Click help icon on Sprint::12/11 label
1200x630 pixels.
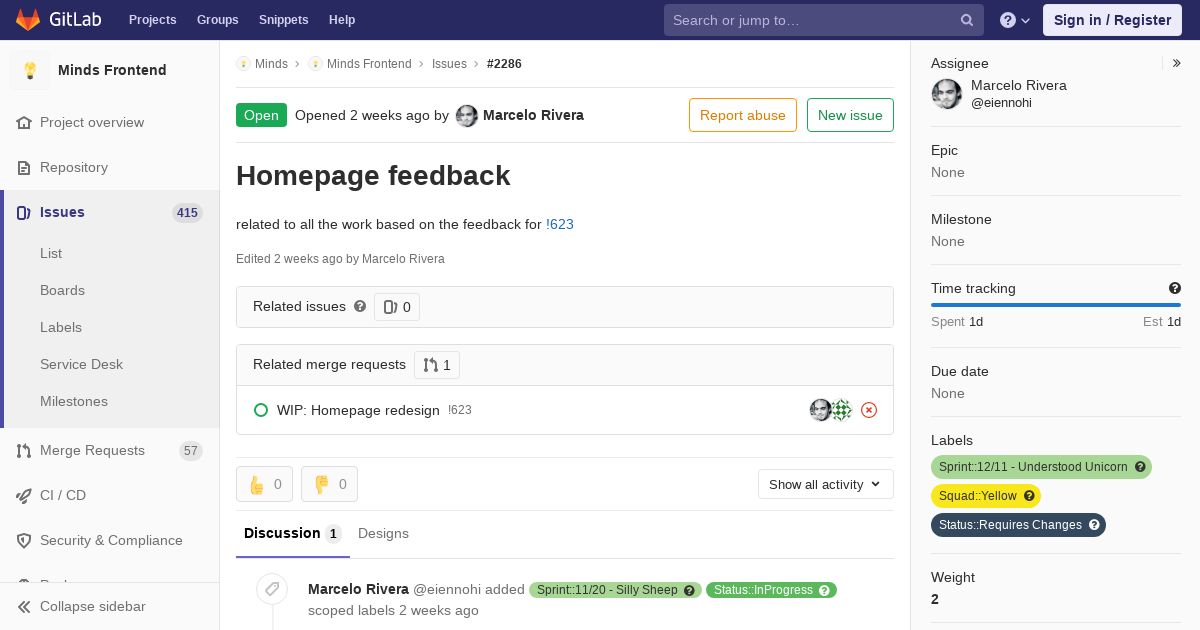[1140, 467]
